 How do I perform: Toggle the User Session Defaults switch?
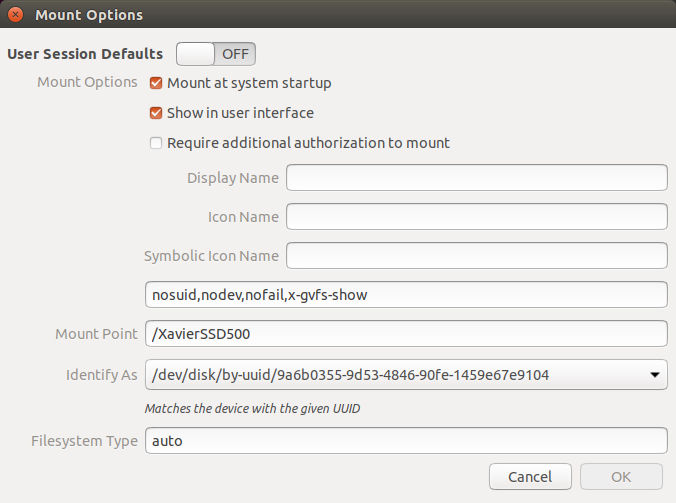pos(216,54)
